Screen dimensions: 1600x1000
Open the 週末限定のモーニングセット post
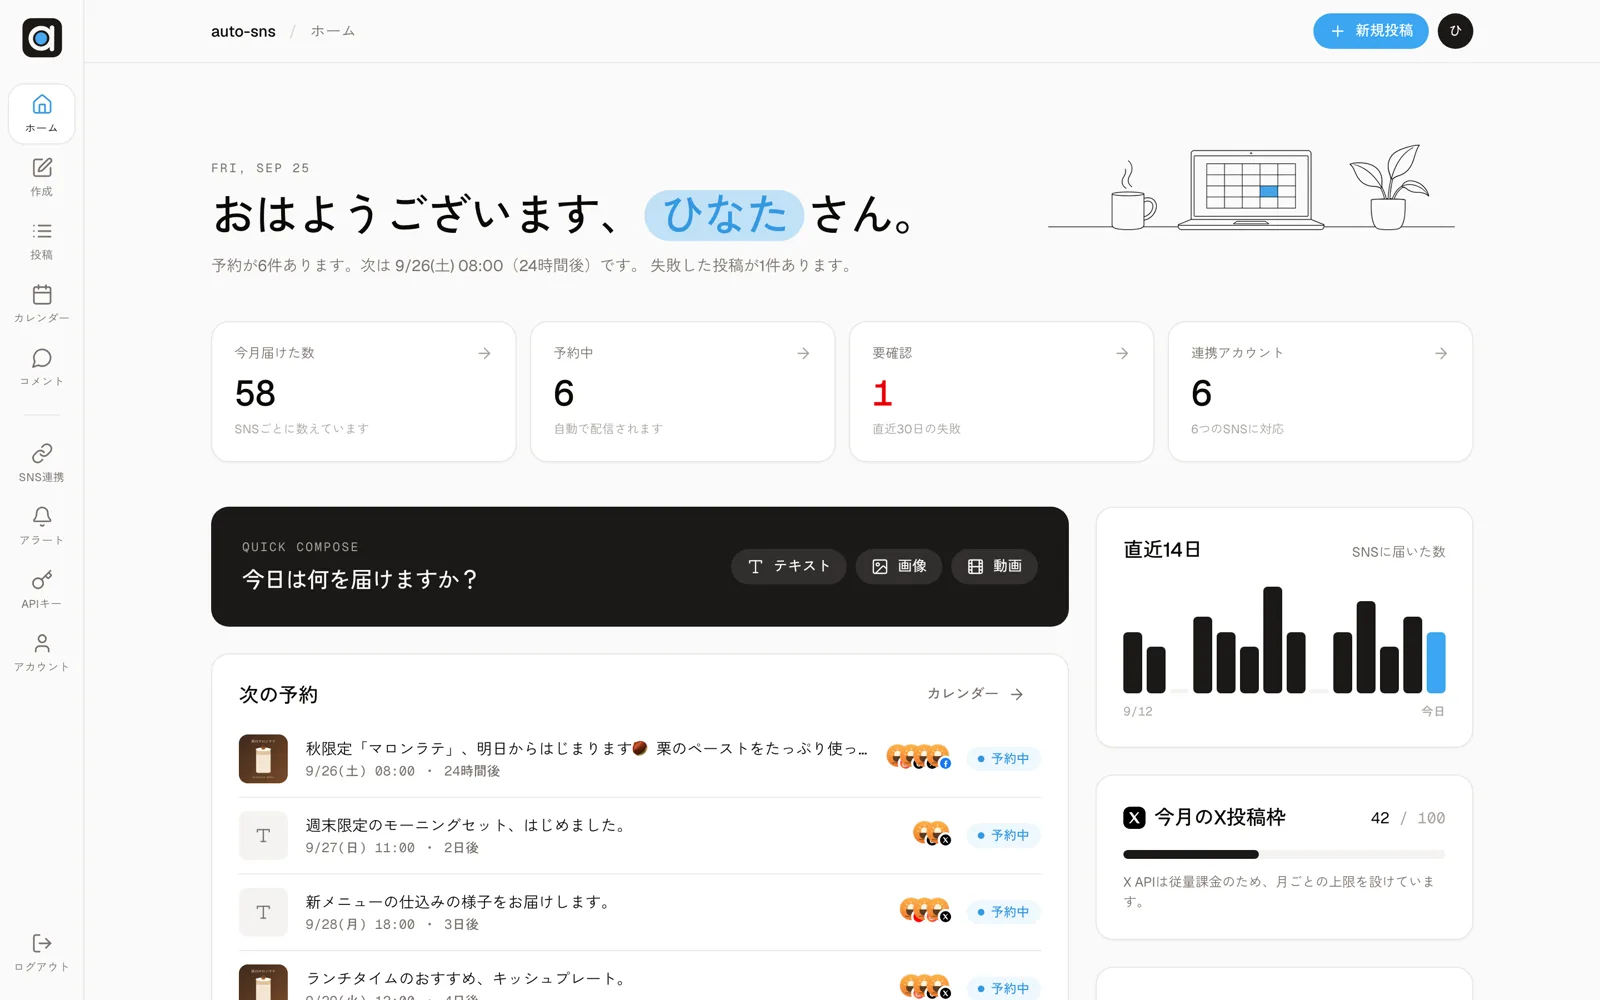[x=640, y=836]
